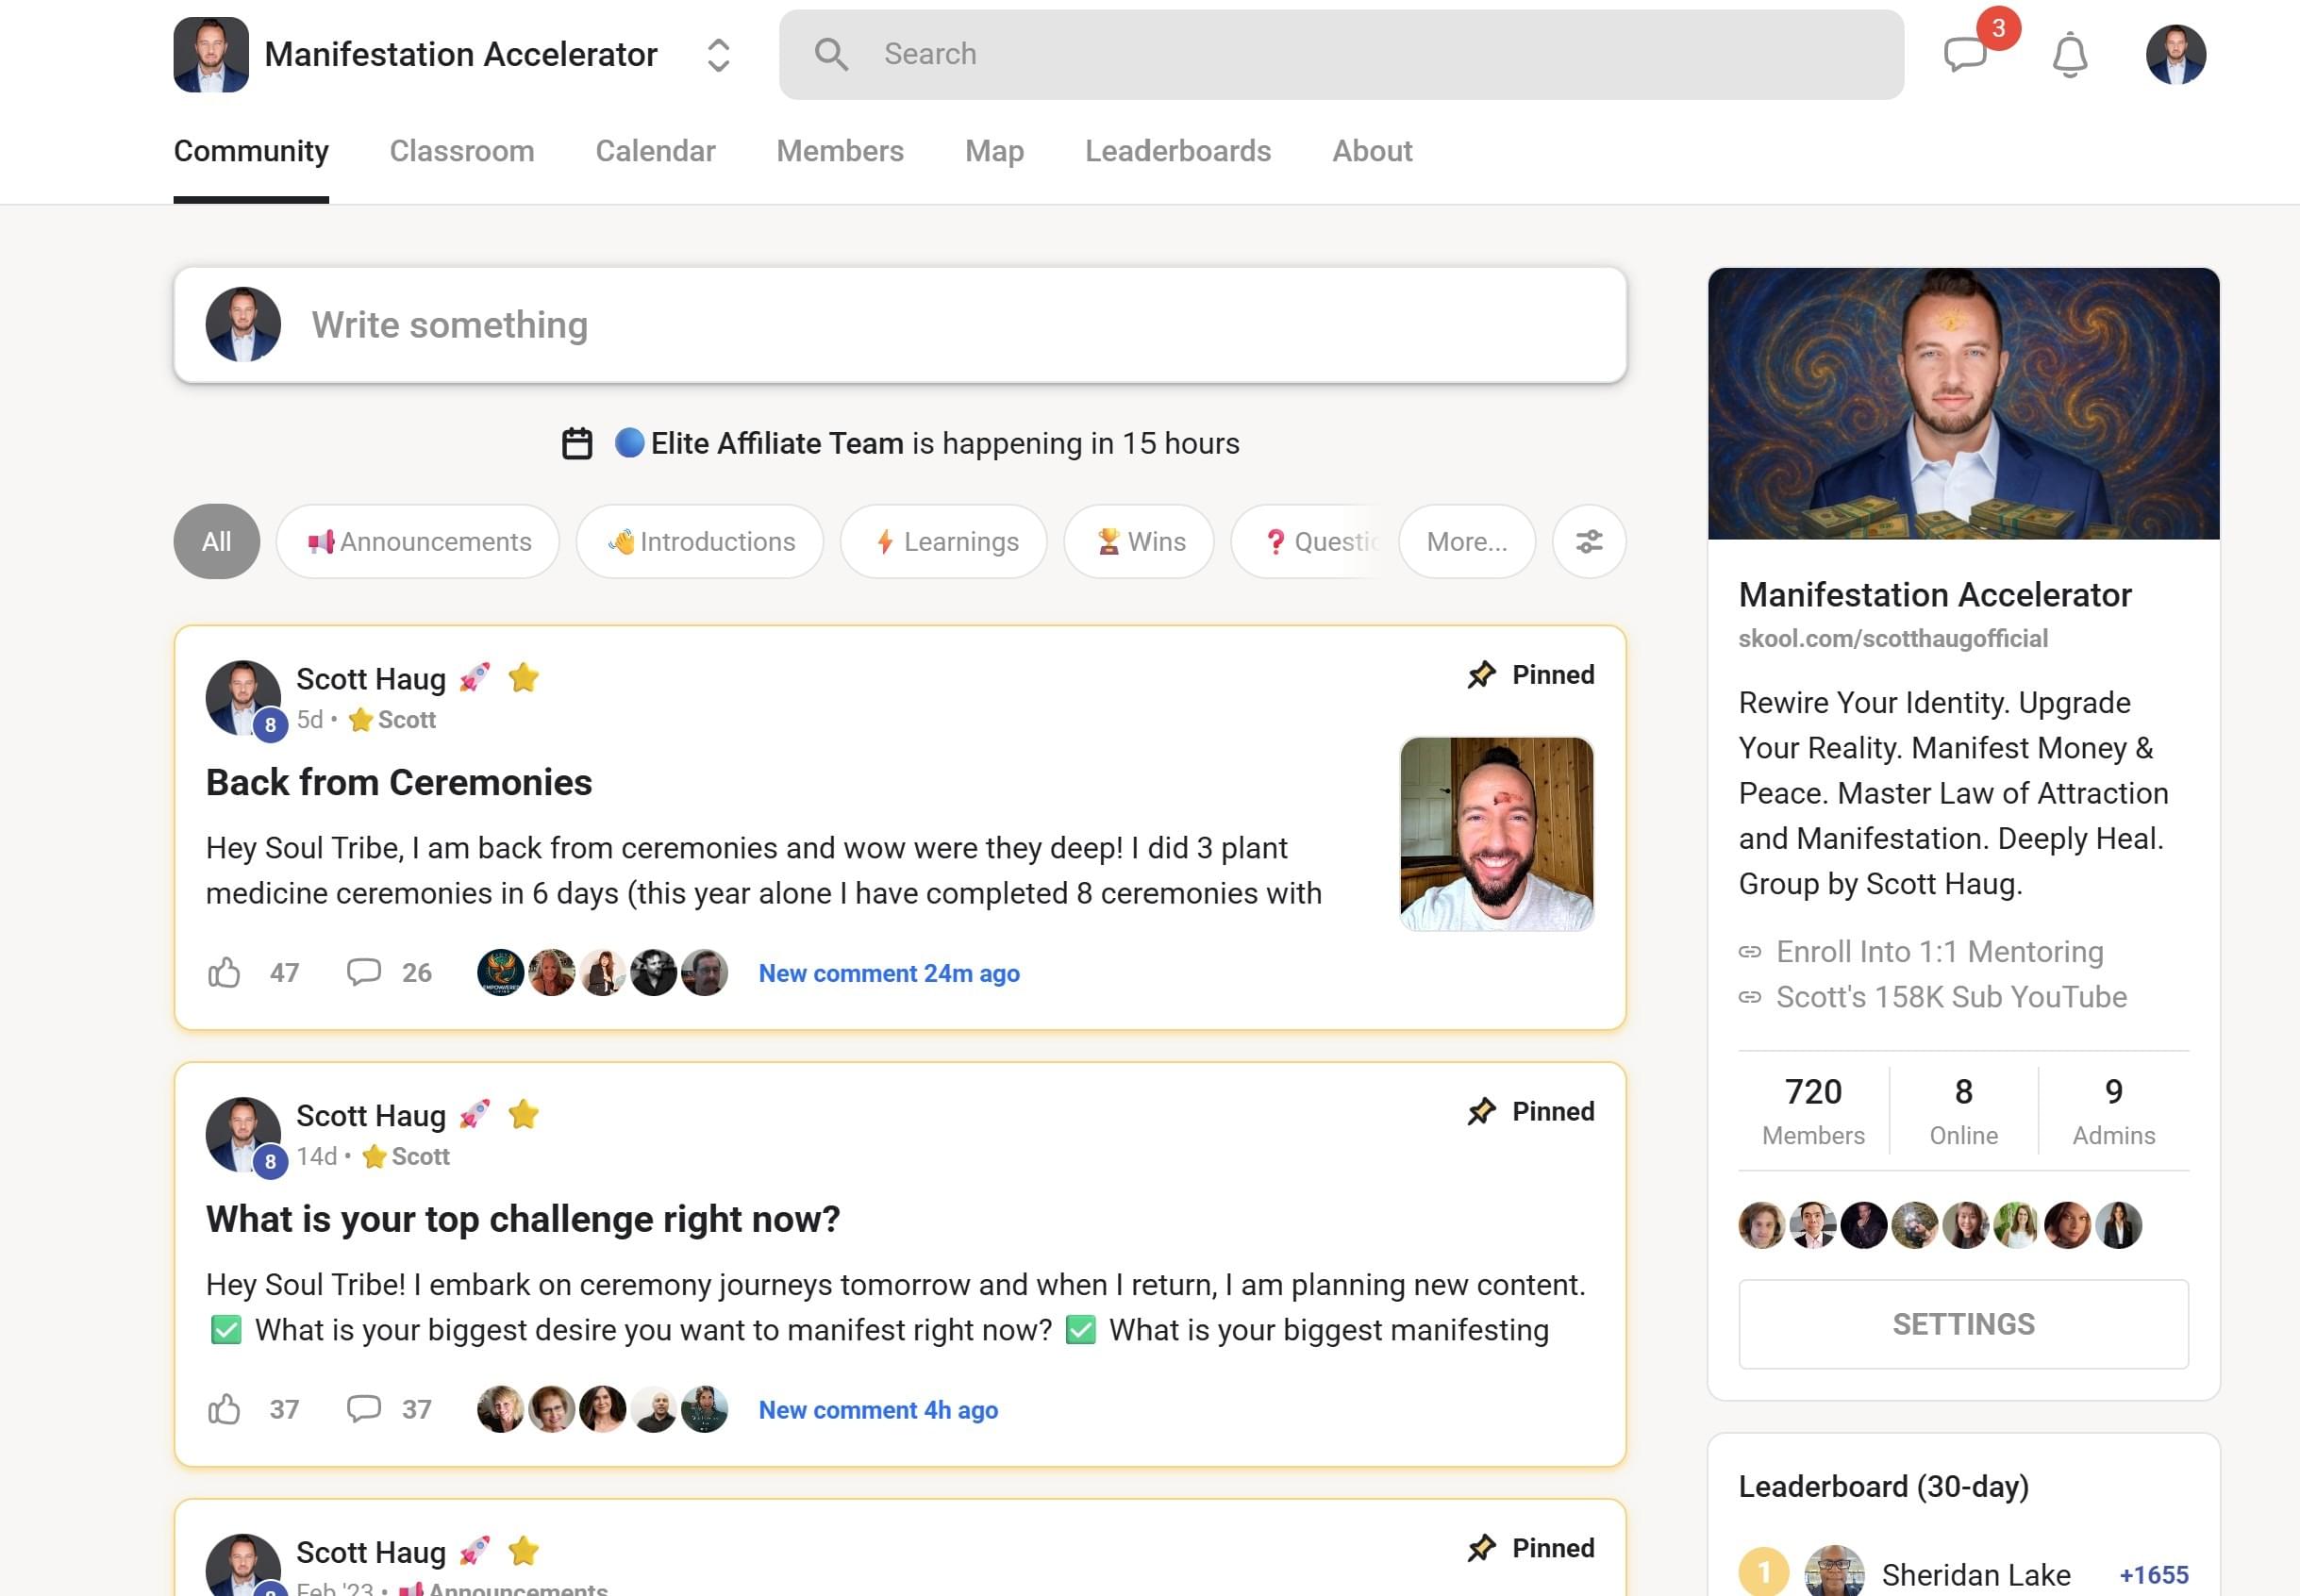Screen dimensions: 2300x1596
Task: Focus the Search field
Action: click(x=1341, y=54)
